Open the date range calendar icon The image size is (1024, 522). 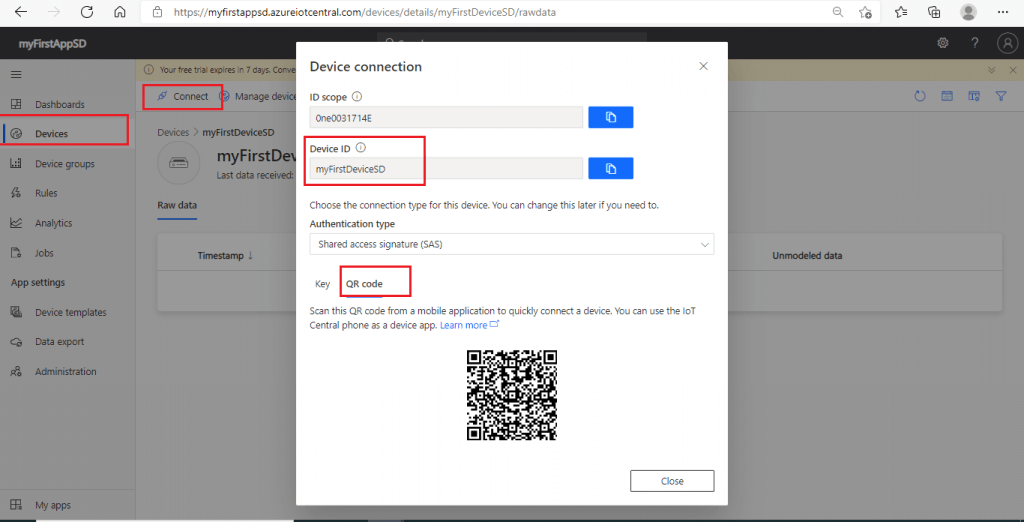coord(946,97)
